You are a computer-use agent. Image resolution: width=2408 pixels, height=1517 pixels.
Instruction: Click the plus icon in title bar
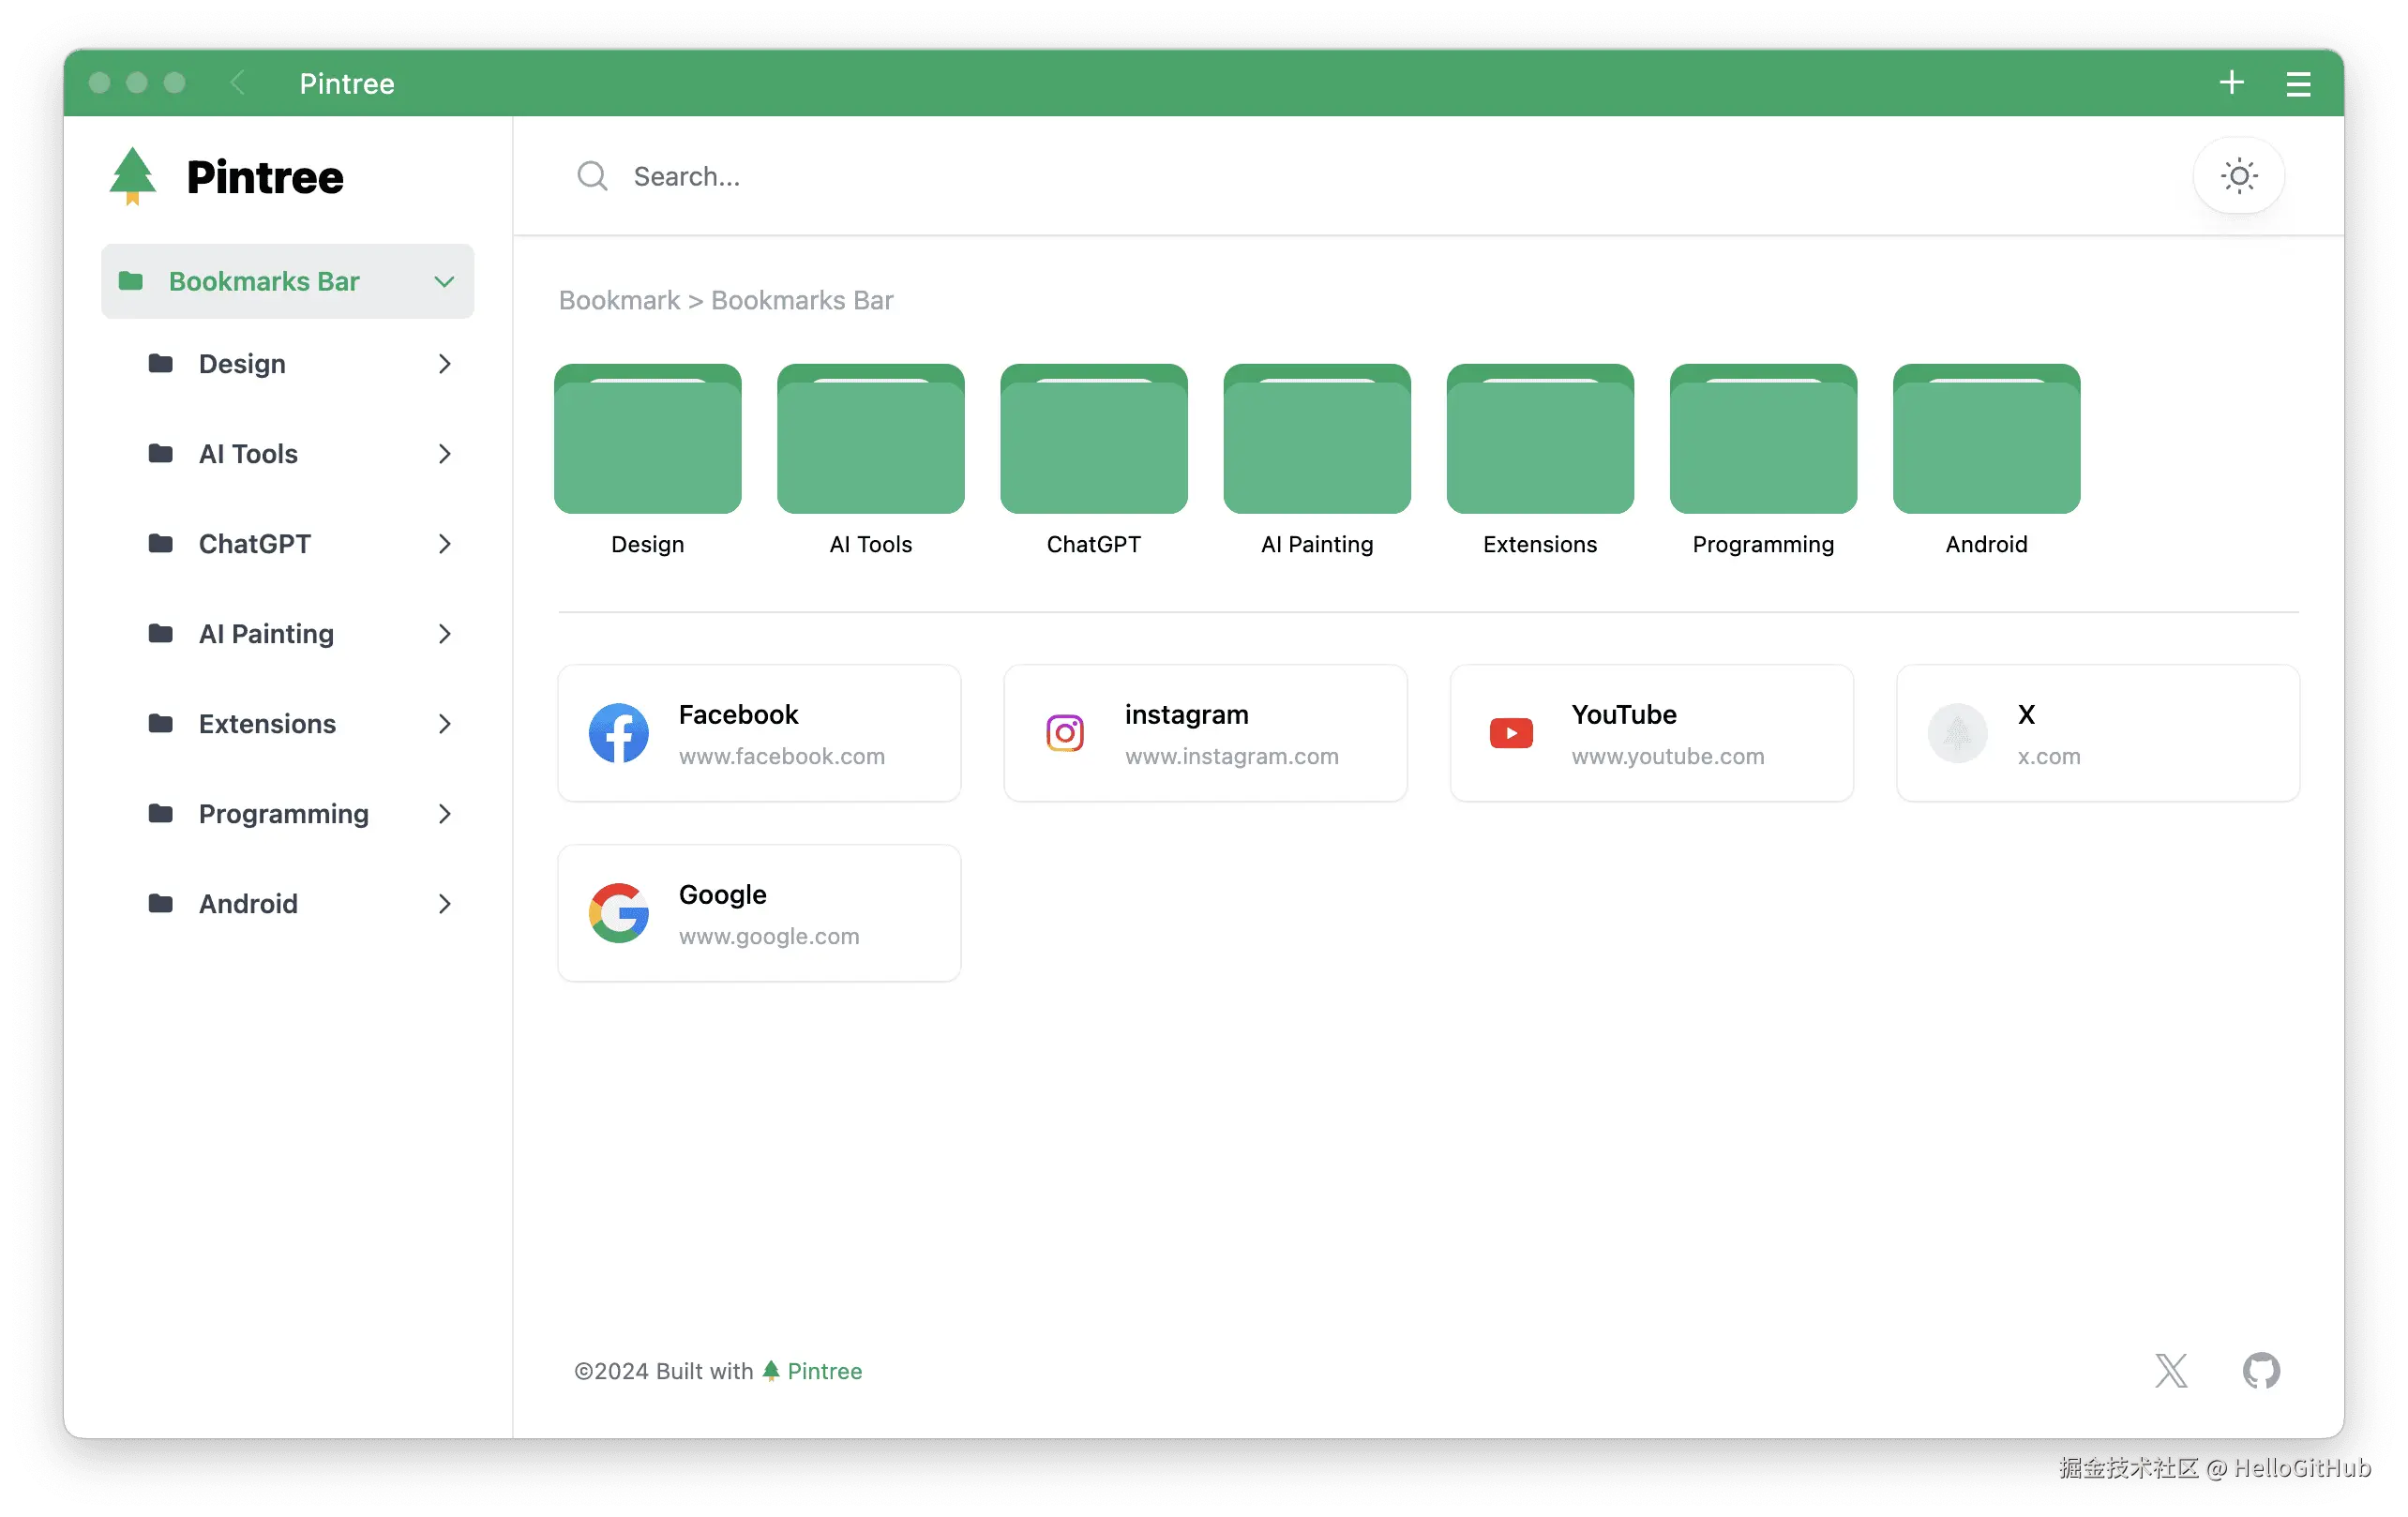[x=2231, y=83]
